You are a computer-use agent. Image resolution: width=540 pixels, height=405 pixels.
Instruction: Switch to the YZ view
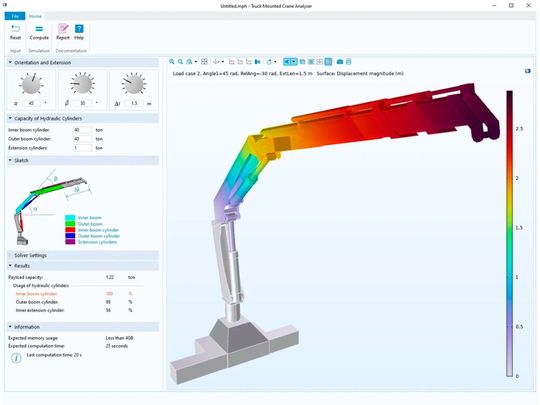240,62
